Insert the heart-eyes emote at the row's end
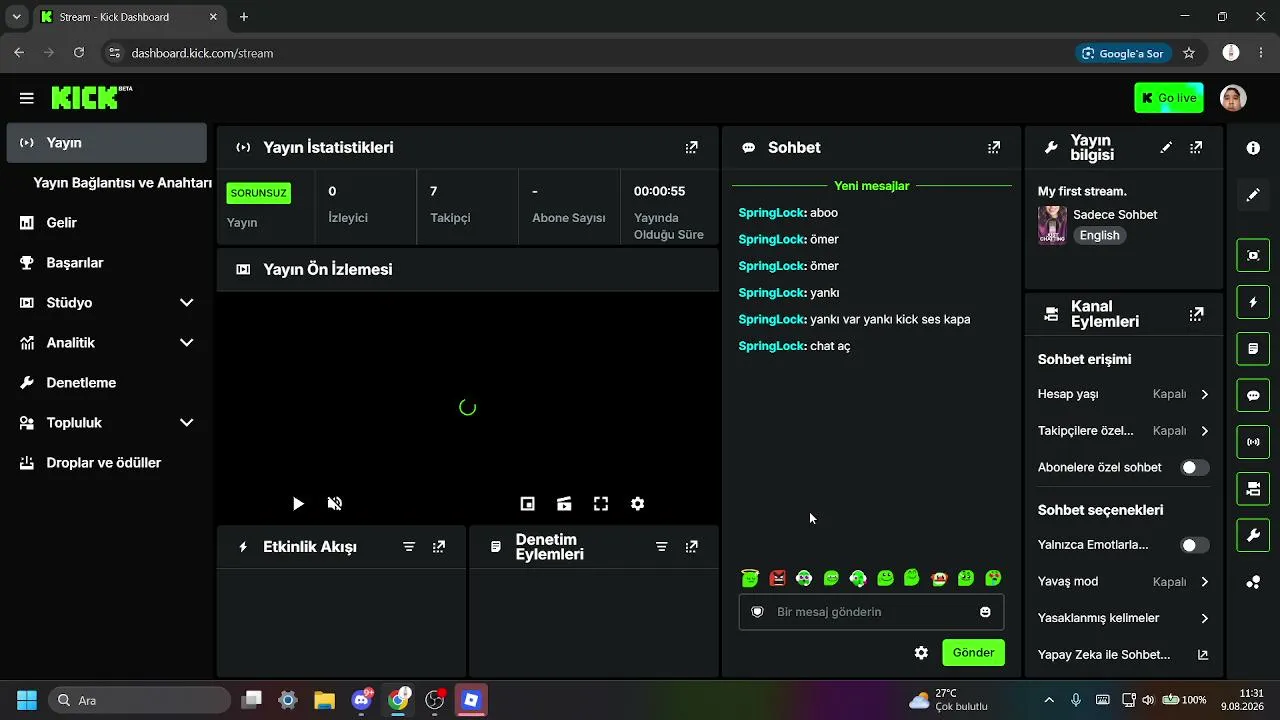 993,578
